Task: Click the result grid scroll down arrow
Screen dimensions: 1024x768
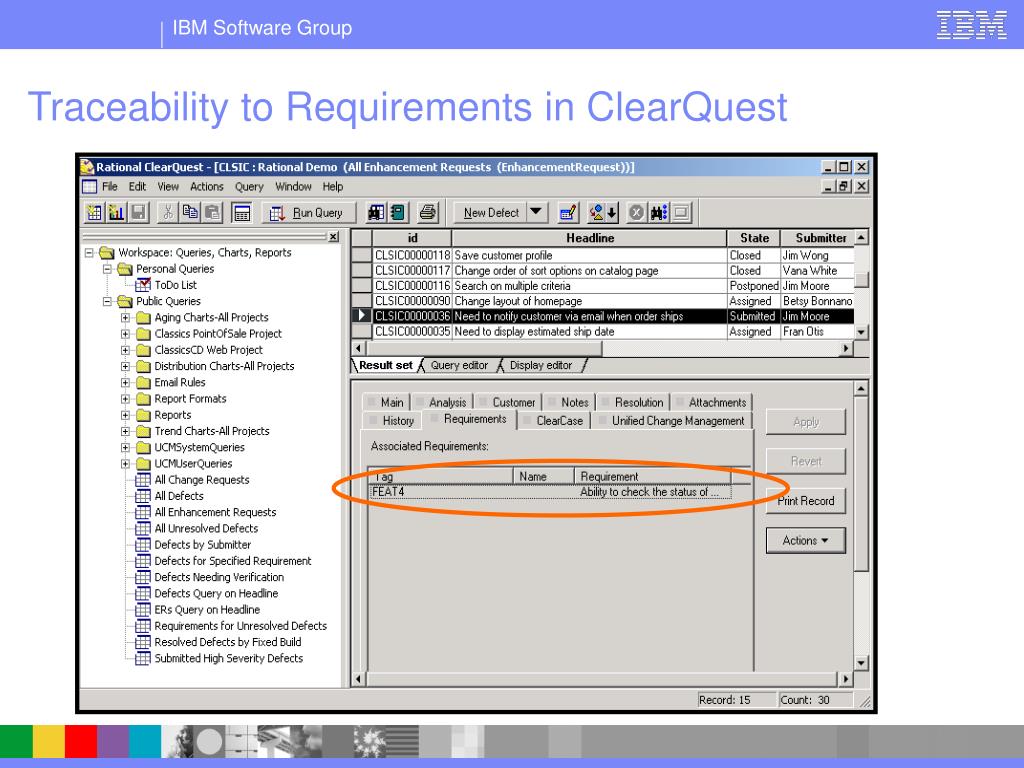Action: point(861,332)
